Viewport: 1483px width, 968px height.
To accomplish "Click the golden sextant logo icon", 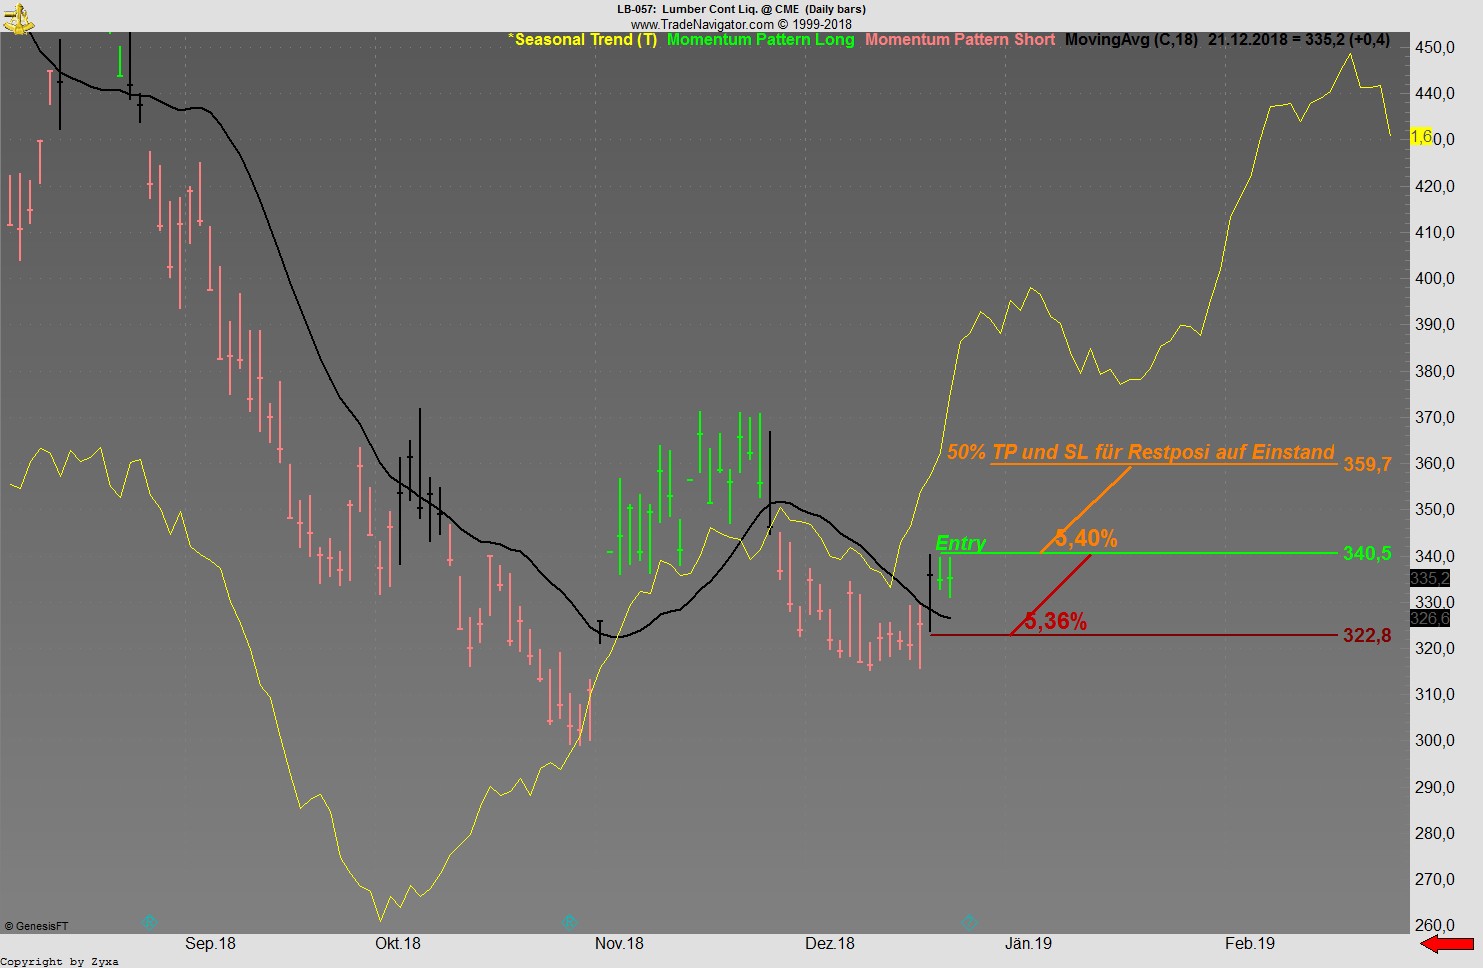I will point(18,18).
